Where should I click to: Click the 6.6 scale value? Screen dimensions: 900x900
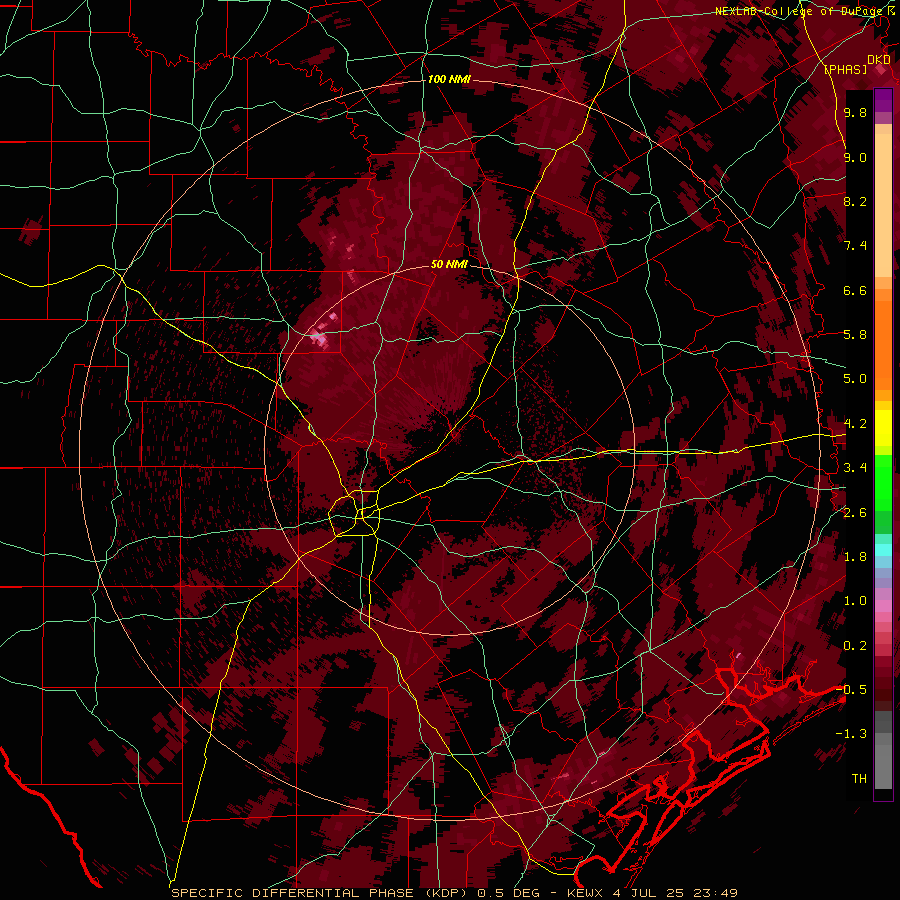pyautogui.click(x=855, y=290)
